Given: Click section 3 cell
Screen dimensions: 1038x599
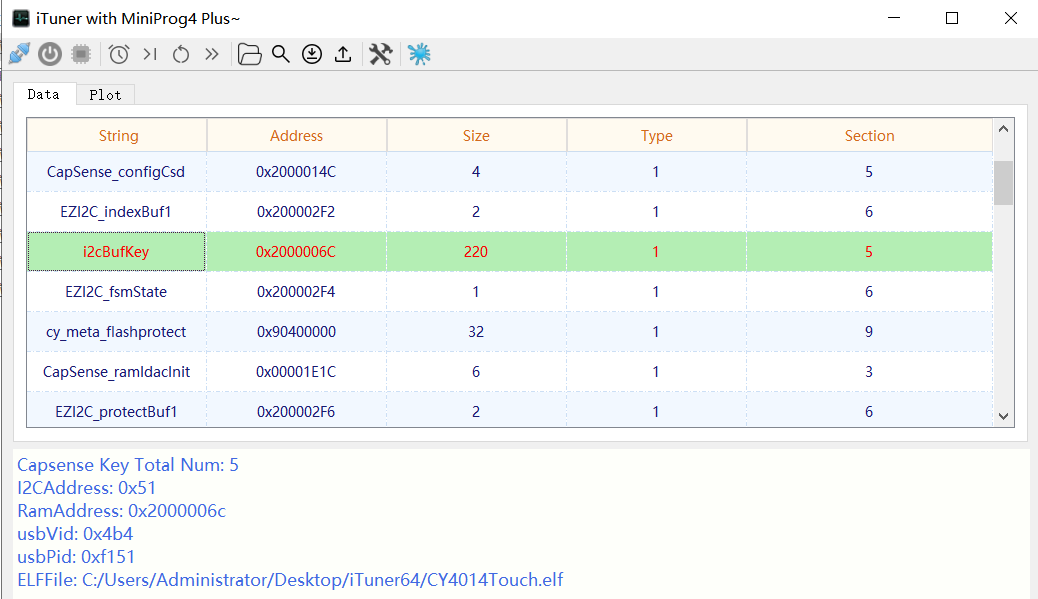Looking at the screenshot, I should 869,372.
